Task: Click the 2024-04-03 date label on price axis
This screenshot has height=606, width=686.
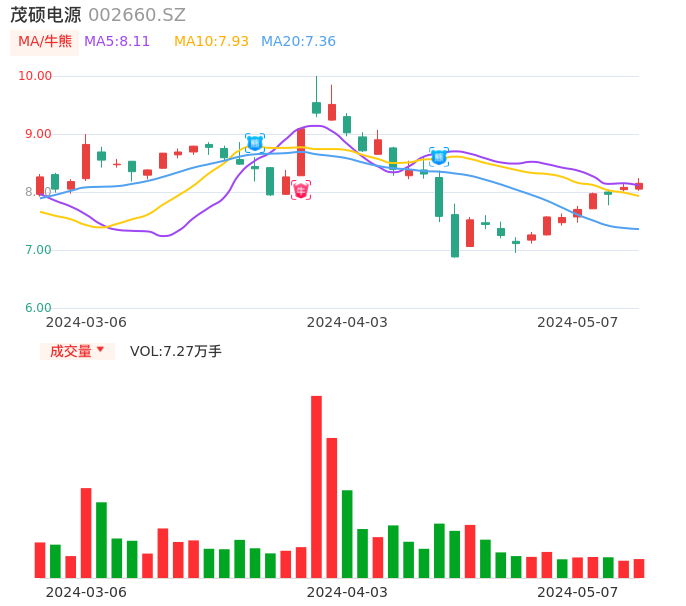Action: (x=347, y=322)
